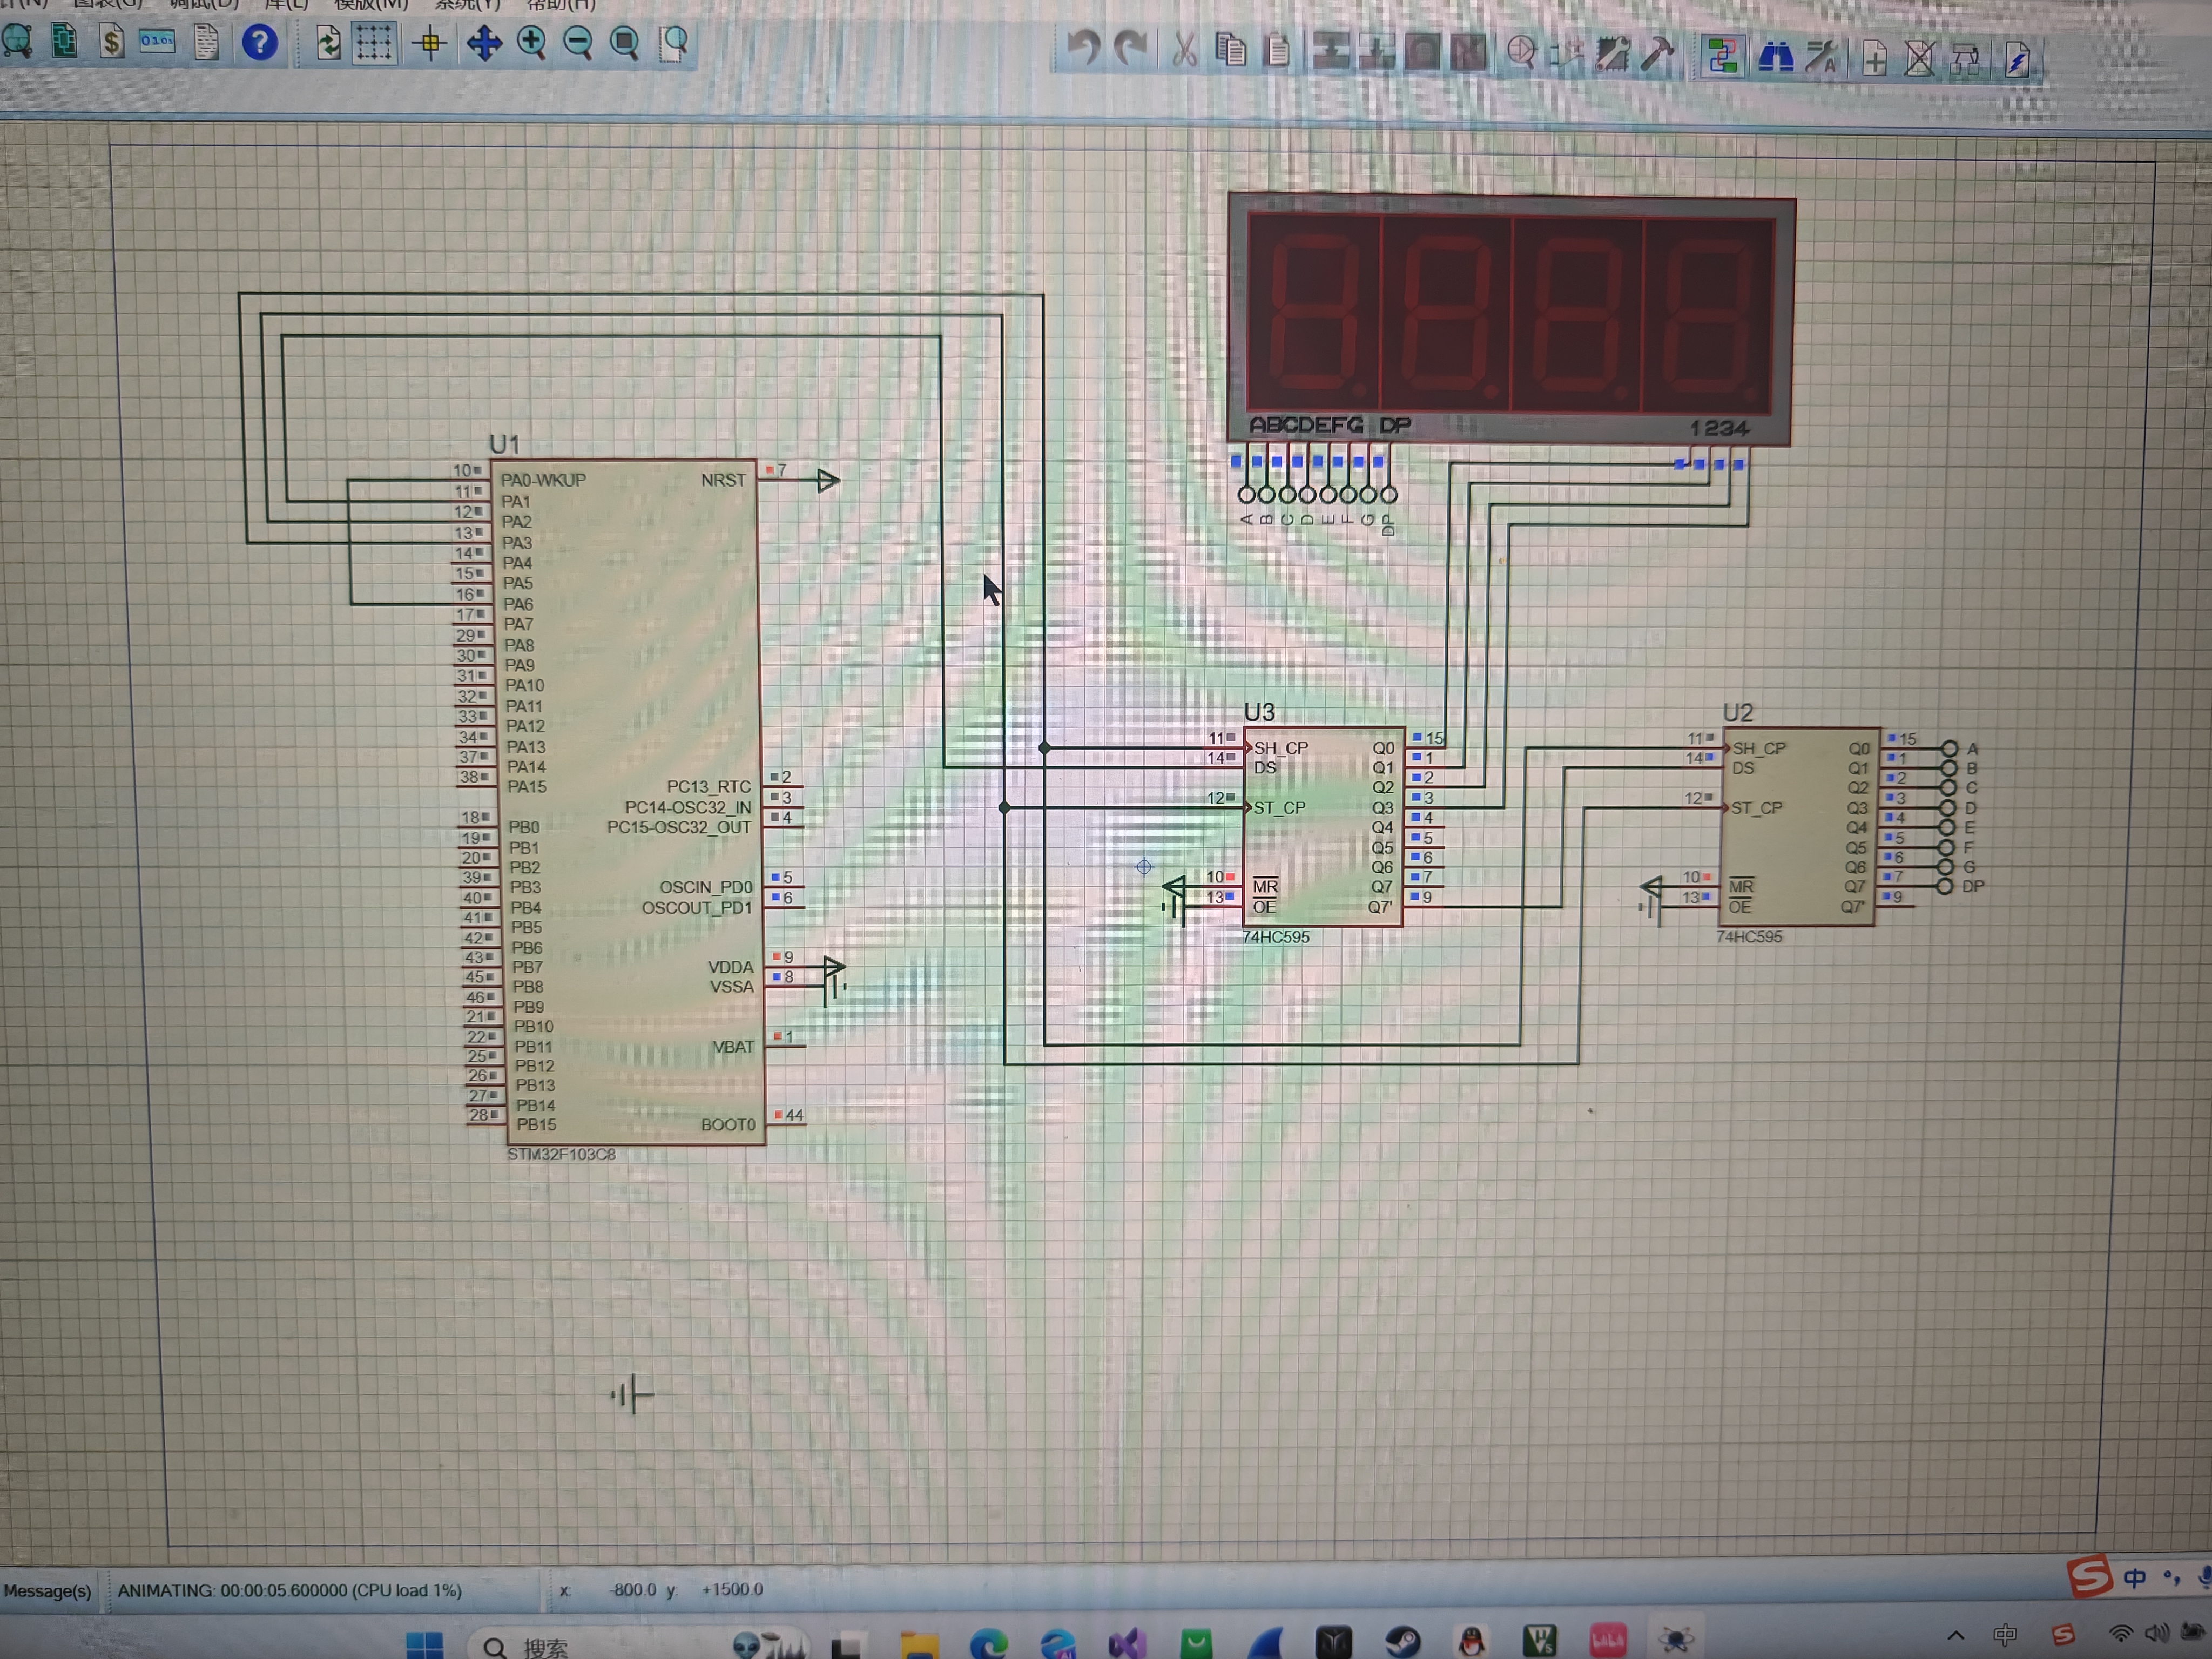Zoom out with the minus magnifier

(578, 43)
